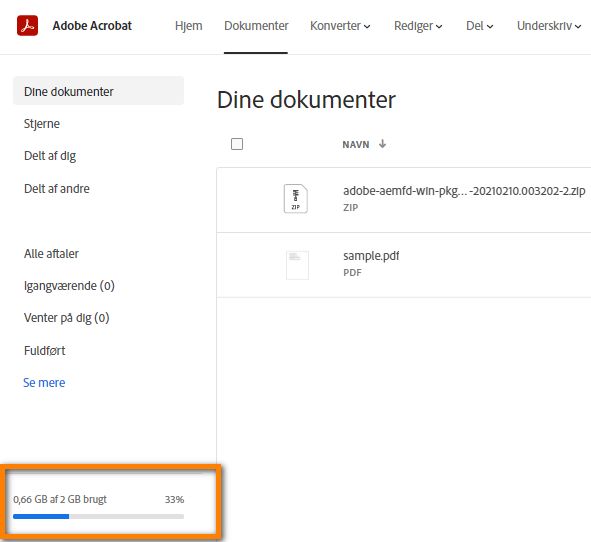Image resolution: width=591 pixels, height=542 pixels.
Task: Click the ZIP file icon
Action: coord(296,199)
